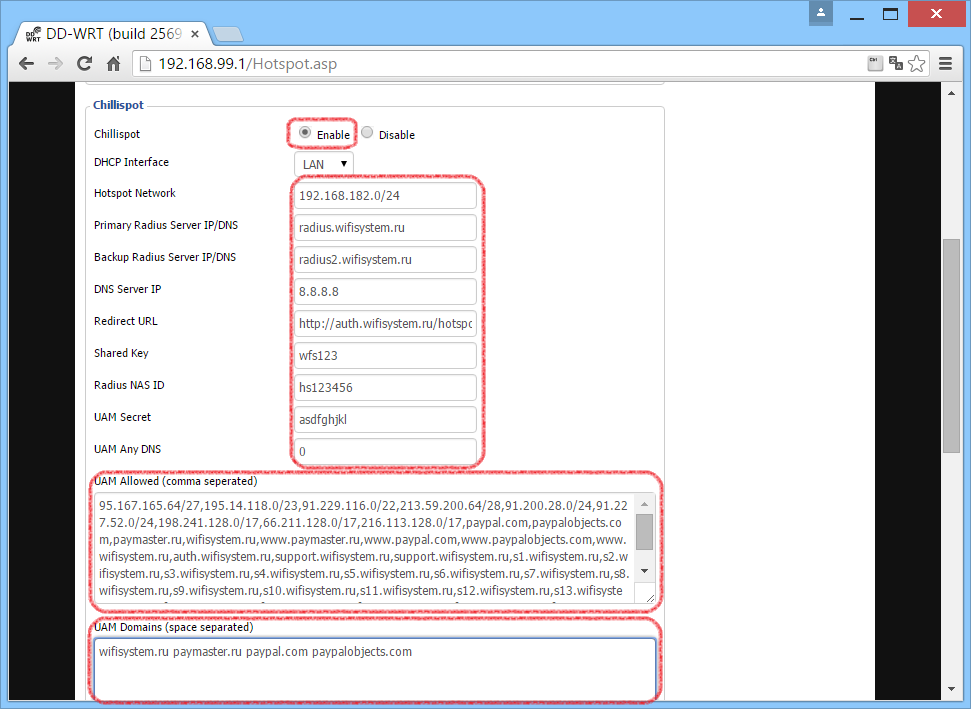Click the UAM Any DNS field

[x=385, y=451]
